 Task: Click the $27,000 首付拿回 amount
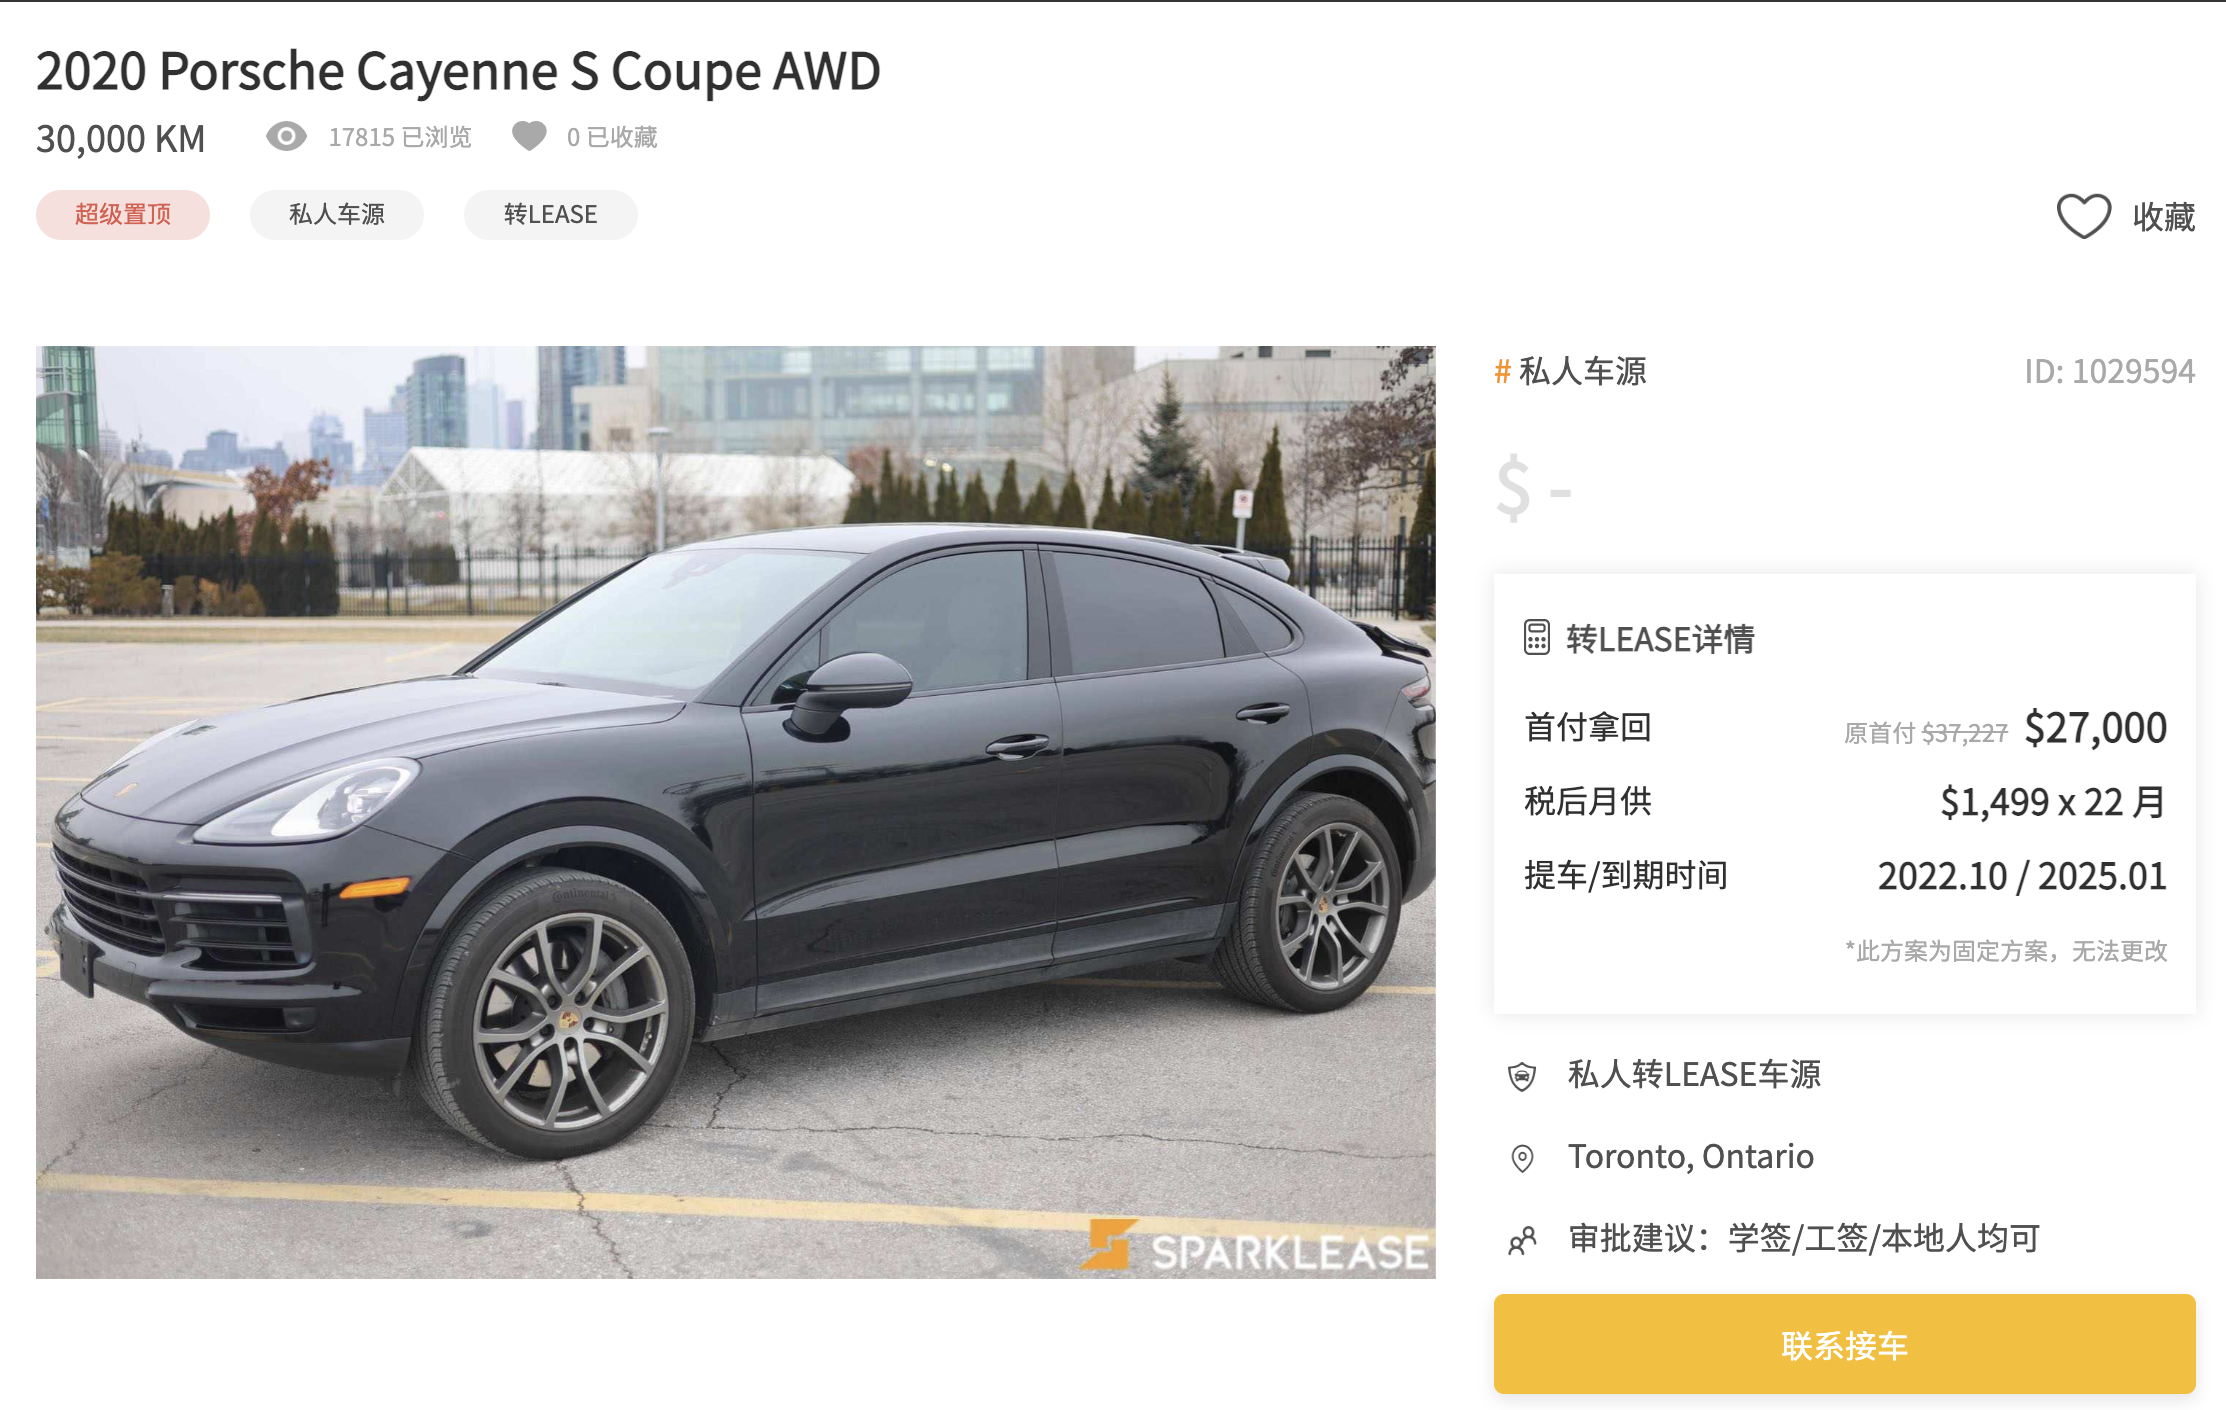click(2095, 728)
